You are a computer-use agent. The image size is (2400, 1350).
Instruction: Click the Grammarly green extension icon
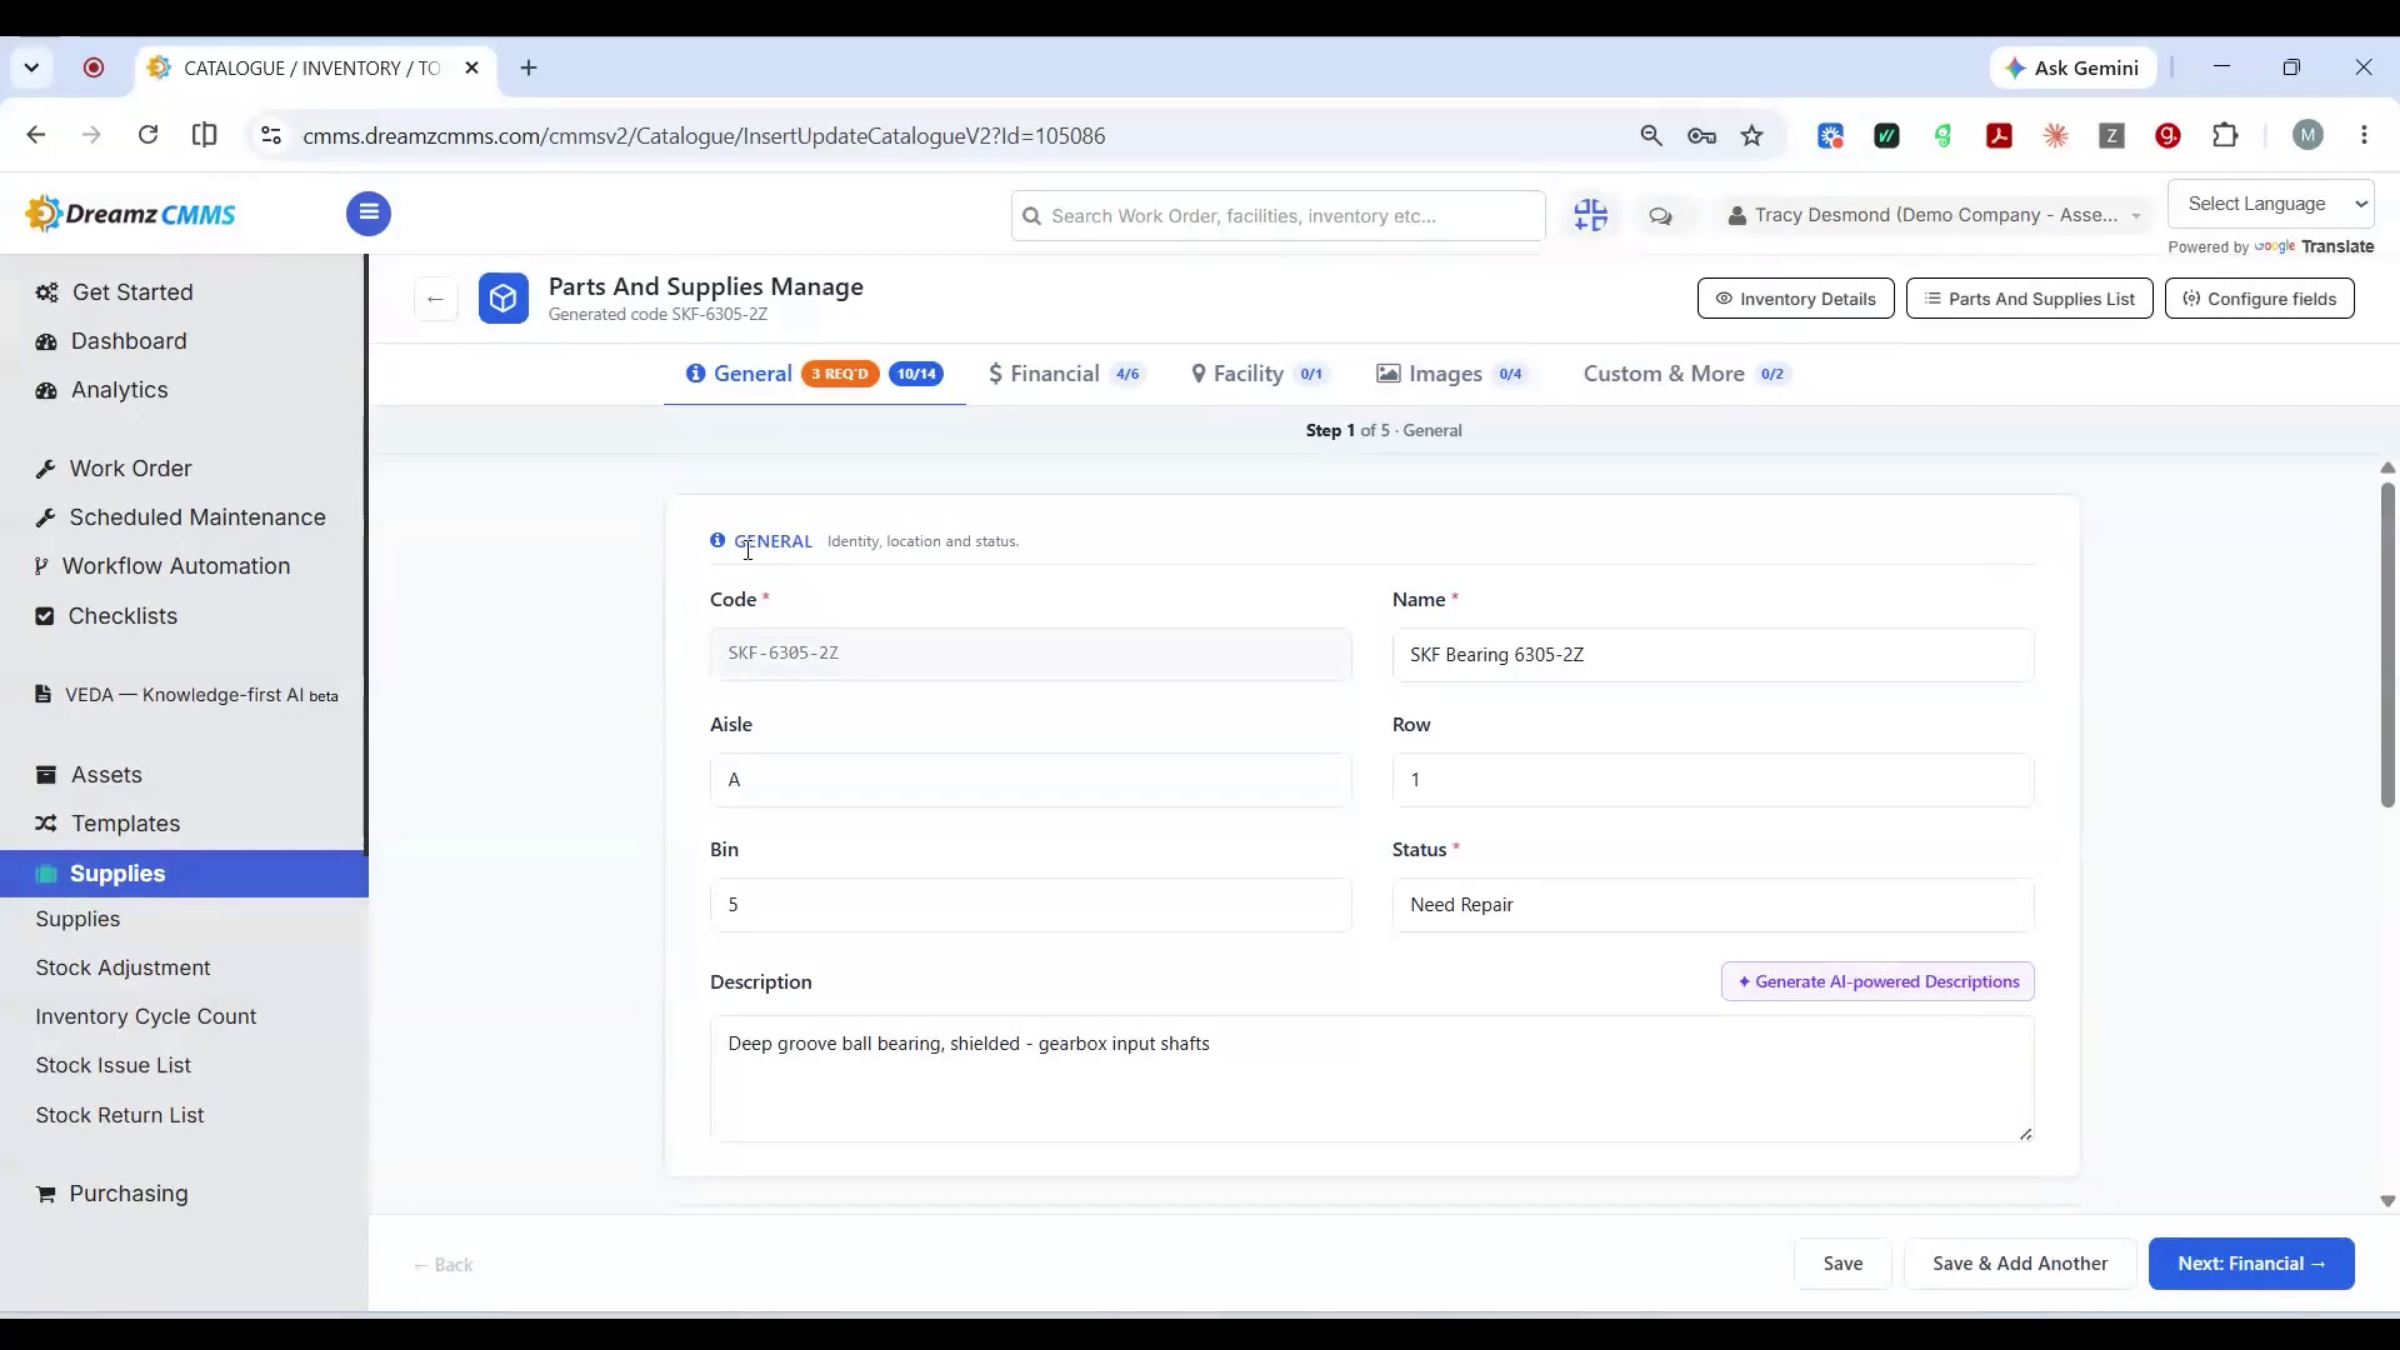[x=1943, y=135]
